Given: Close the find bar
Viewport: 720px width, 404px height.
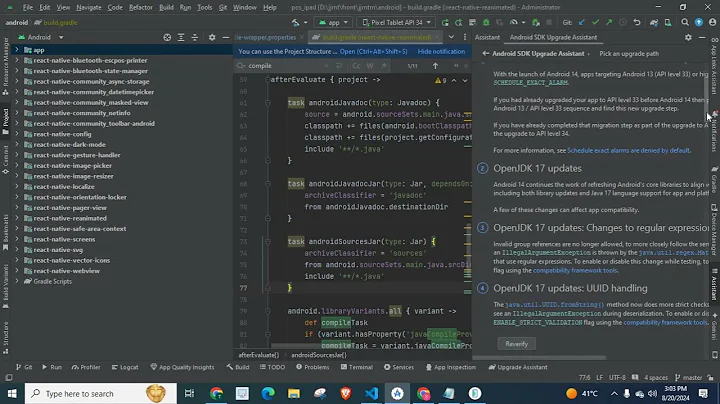Looking at the screenshot, I should (466, 66).
